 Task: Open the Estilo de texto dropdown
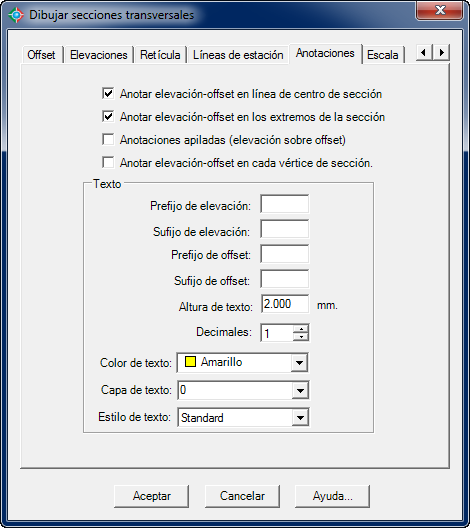pos(300,418)
